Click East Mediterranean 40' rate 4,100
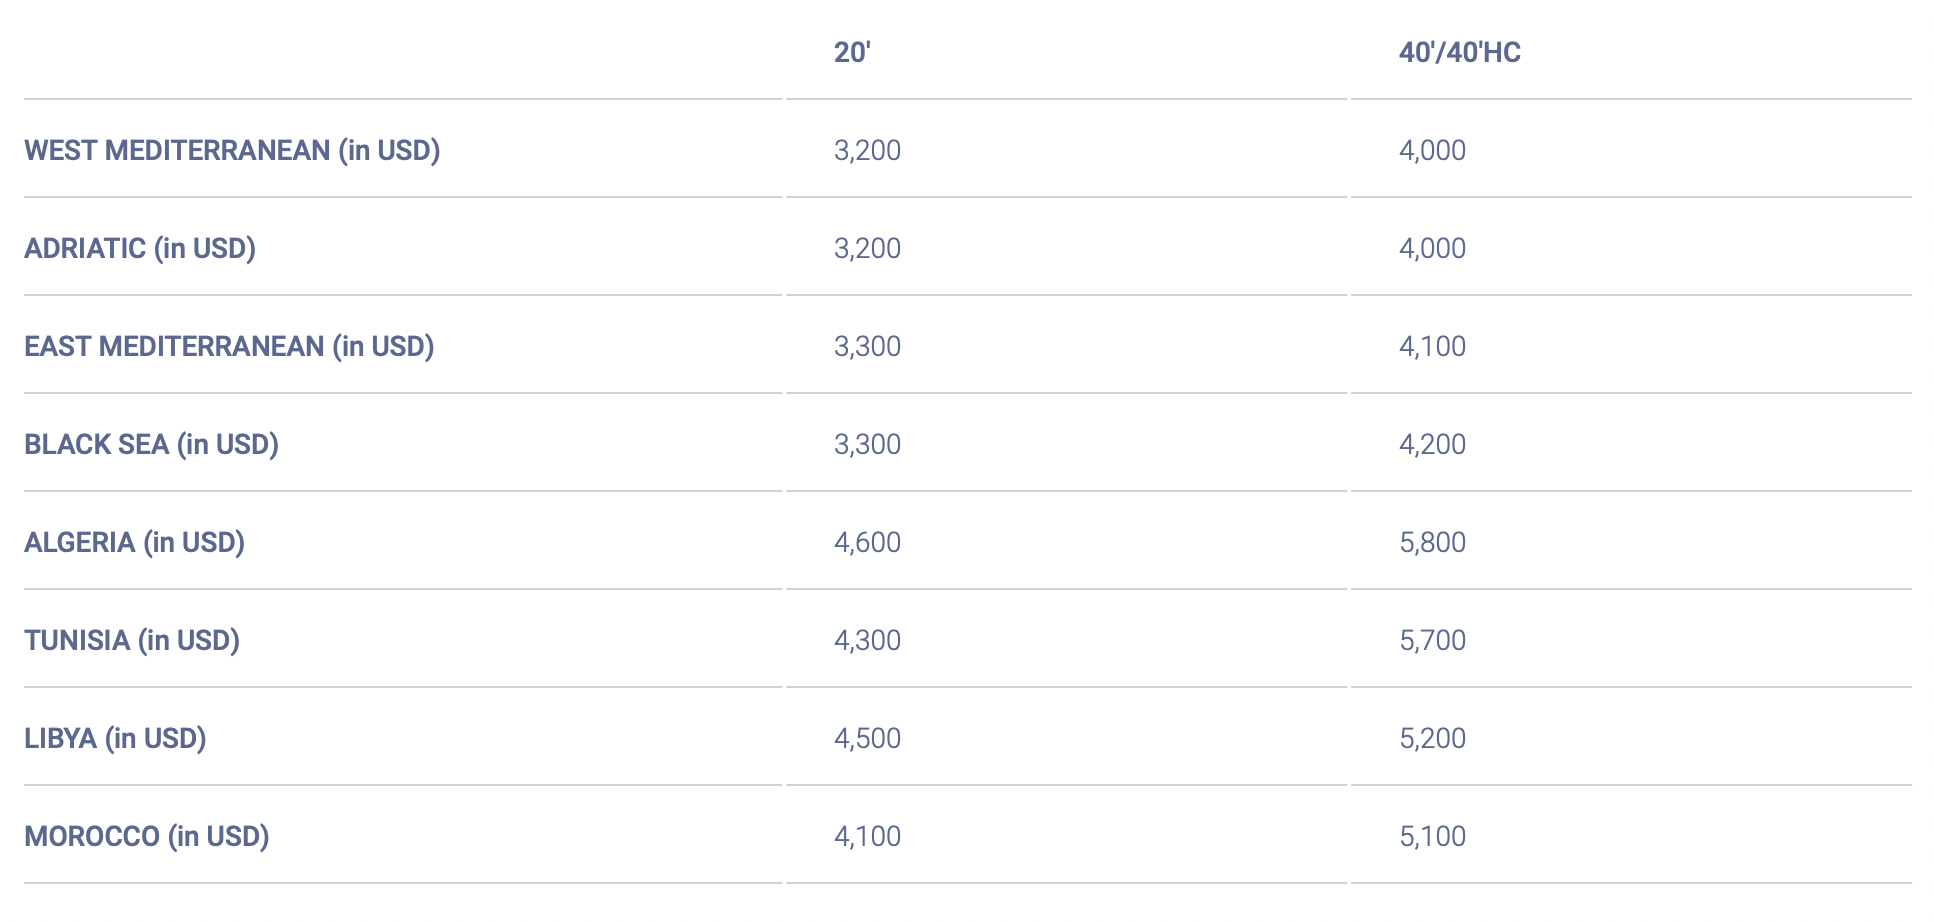The image size is (1934, 922). click(x=1432, y=346)
